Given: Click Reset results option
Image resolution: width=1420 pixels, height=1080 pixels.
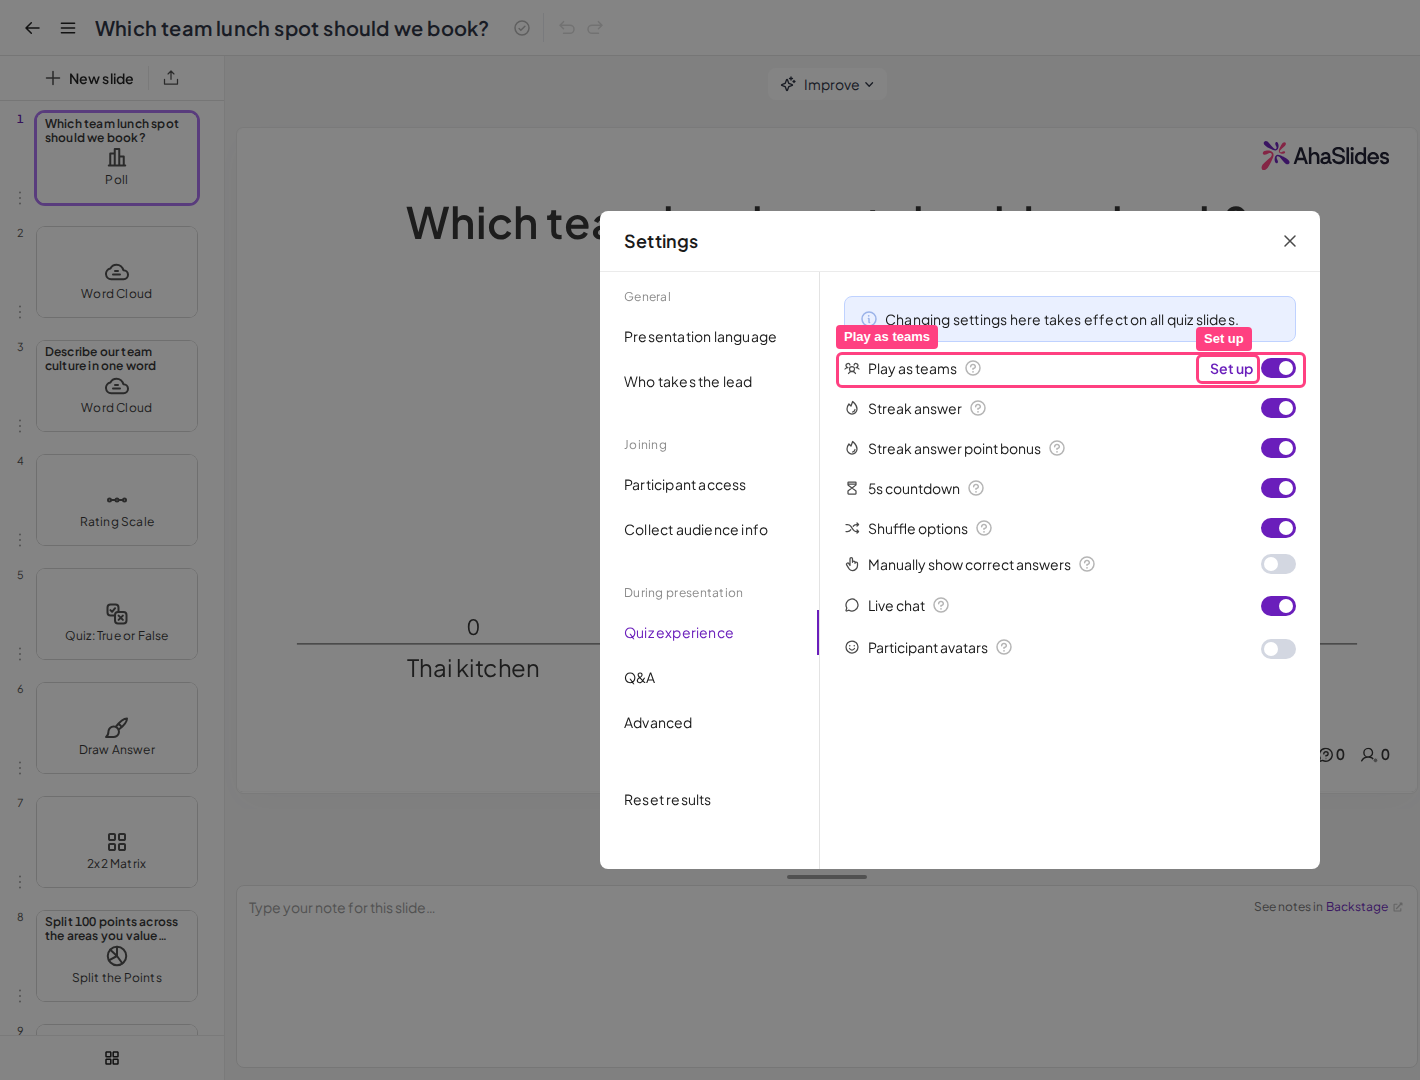Looking at the screenshot, I should pos(668,800).
